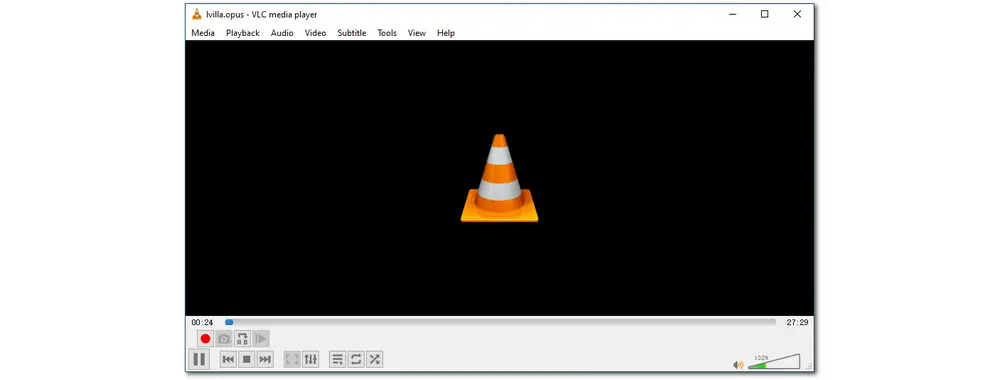The height and width of the screenshot is (380, 1000).
Task: Open the Subtitle menu
Action: click(x=351, y=33)
